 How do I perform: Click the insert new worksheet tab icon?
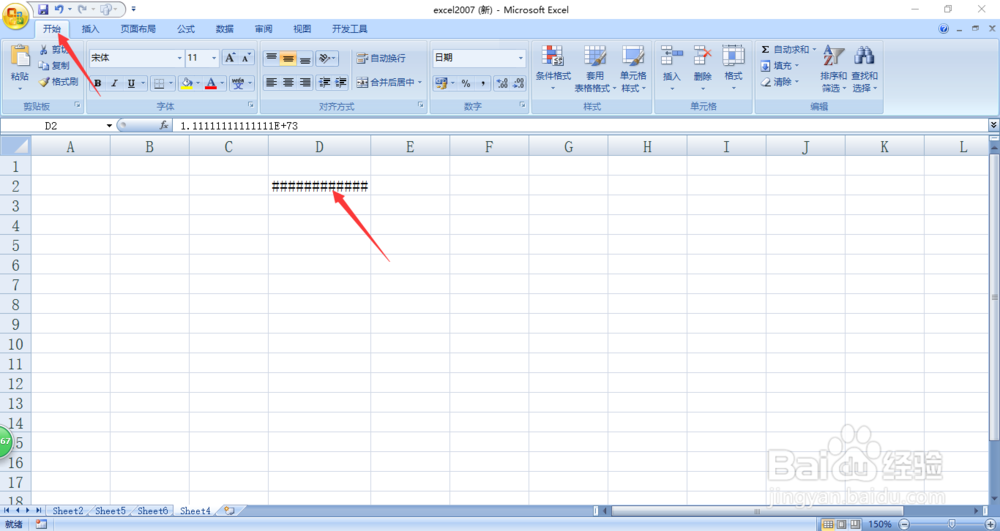click(x=229, y=511)
